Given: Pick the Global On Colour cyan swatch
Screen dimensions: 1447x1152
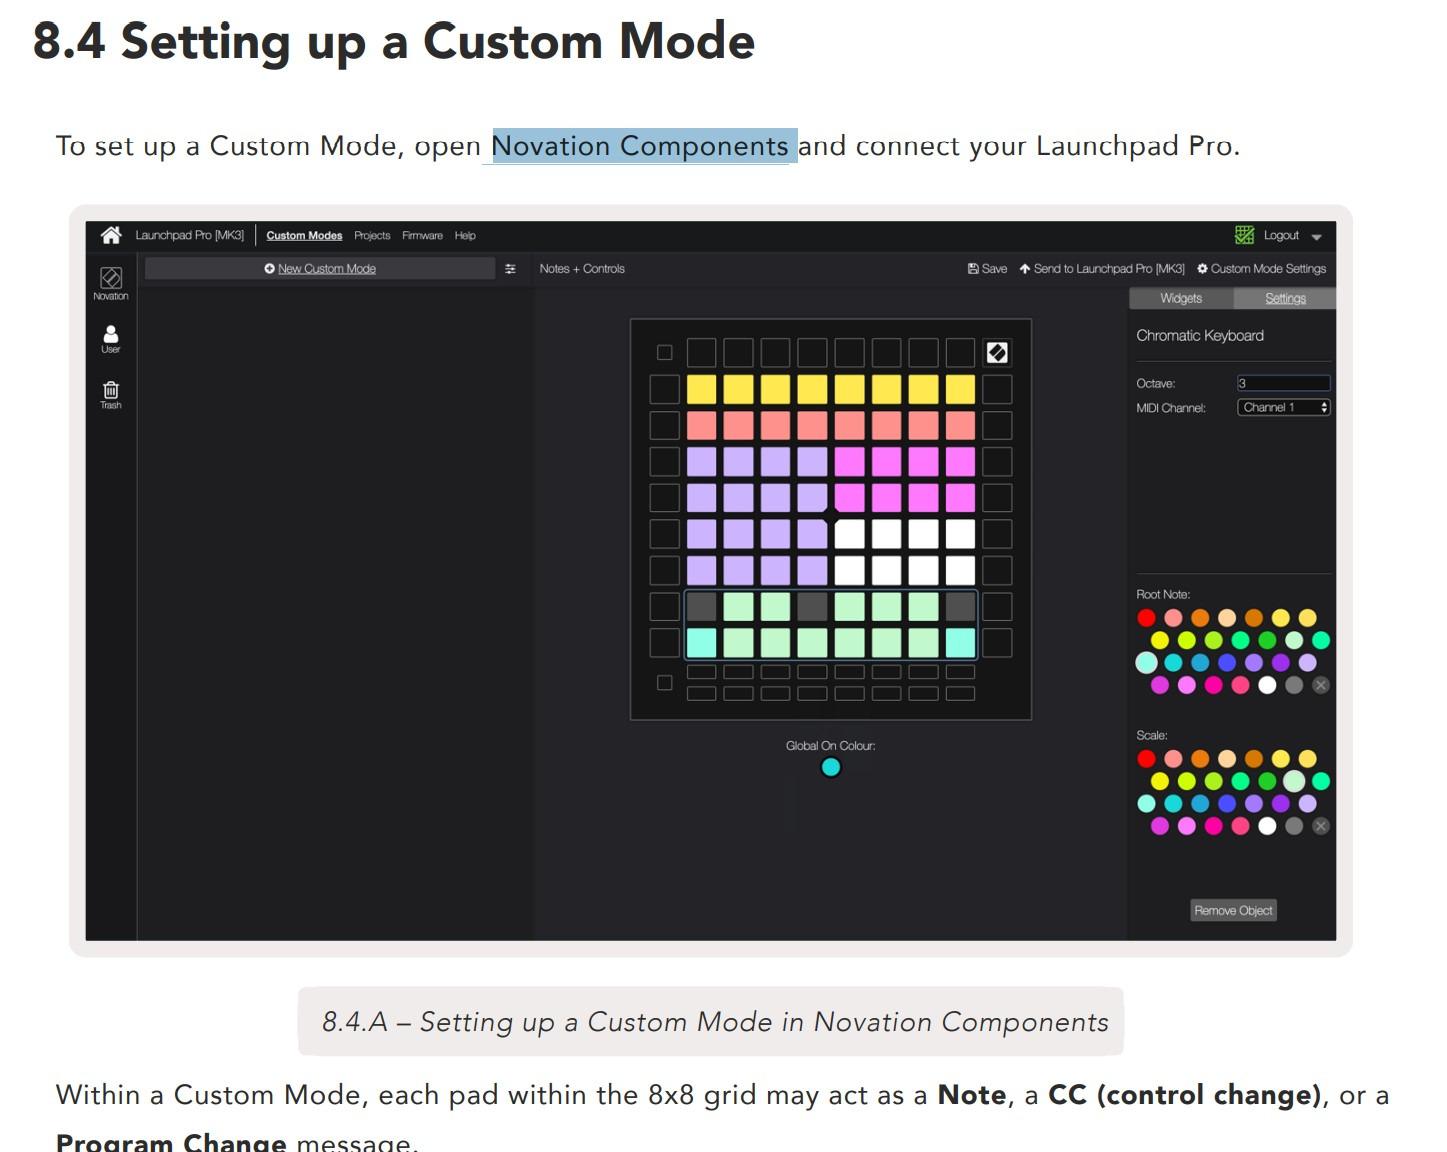Looking at the screenshot, I should point(830,767).
